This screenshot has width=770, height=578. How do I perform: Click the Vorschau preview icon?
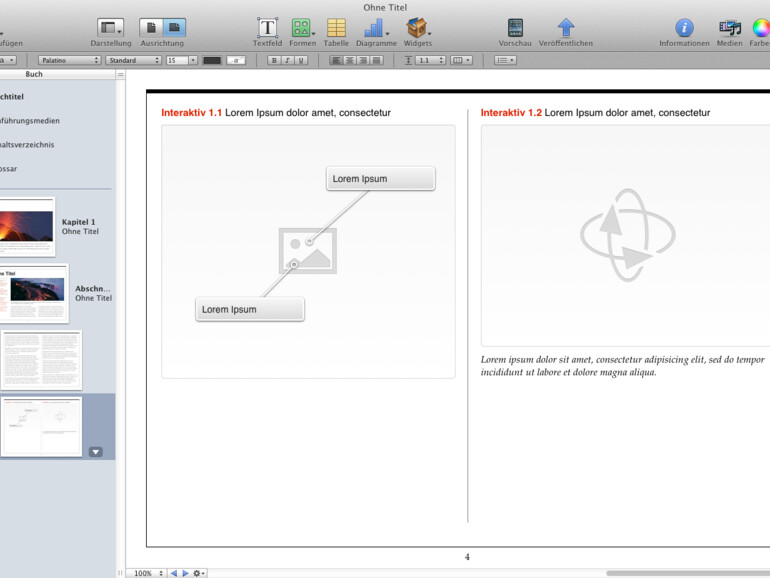point(515,28)
